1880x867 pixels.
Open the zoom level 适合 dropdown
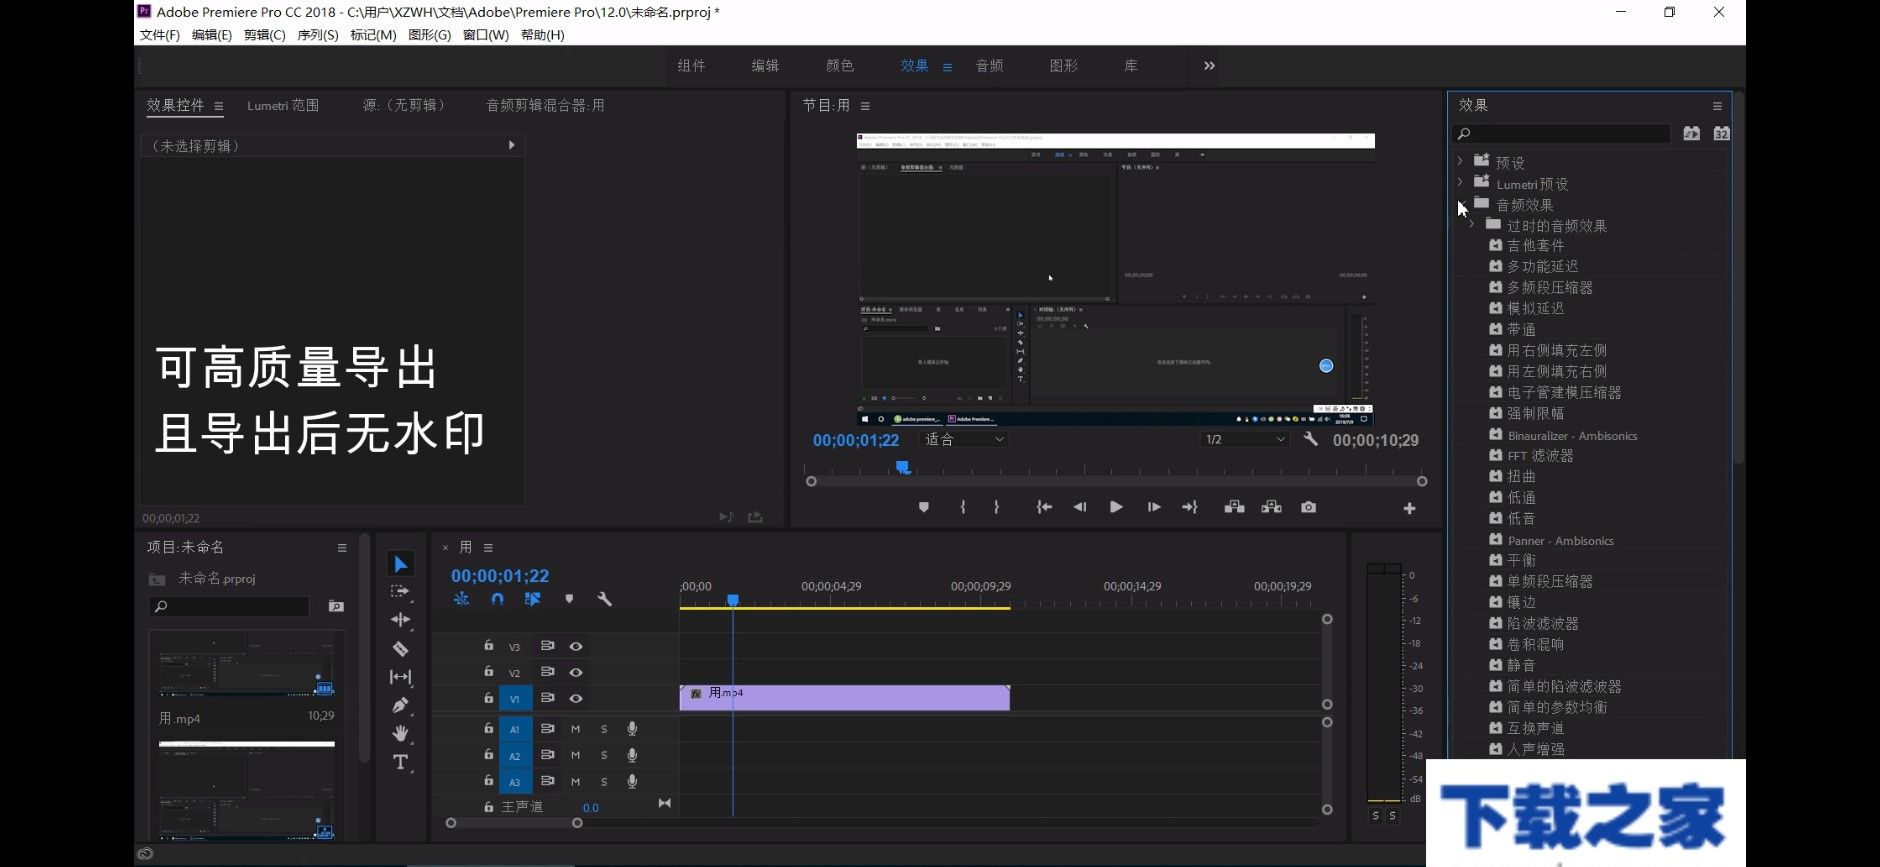click(964, 439)
